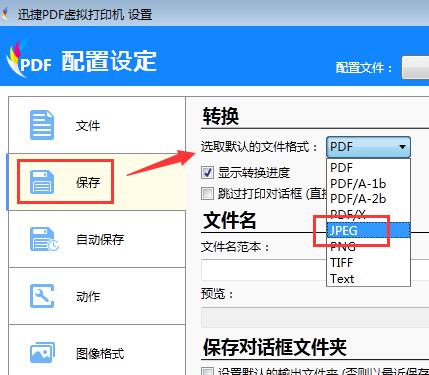The width and height of the screenshot is (429, 375).
Task: Click the 文件 document icon in sidebar
Action: tap(42, 125)
